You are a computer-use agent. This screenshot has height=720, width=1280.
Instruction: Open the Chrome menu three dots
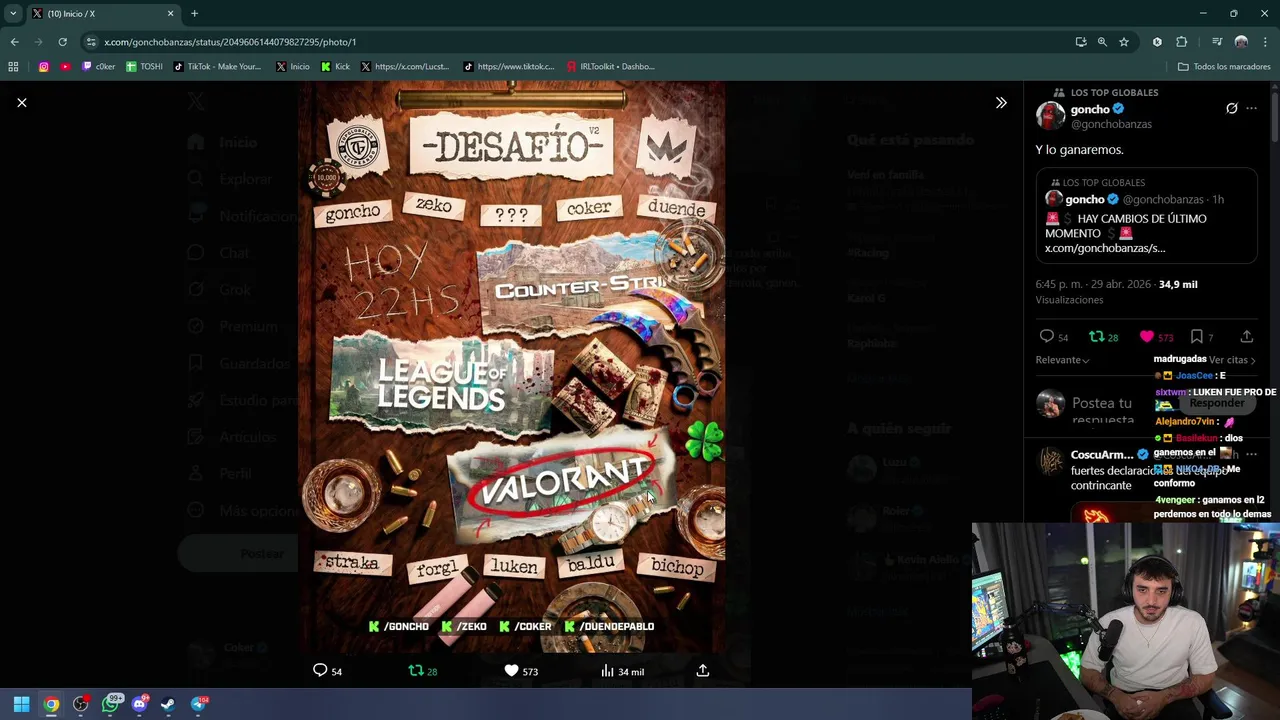click(1265, 42)
